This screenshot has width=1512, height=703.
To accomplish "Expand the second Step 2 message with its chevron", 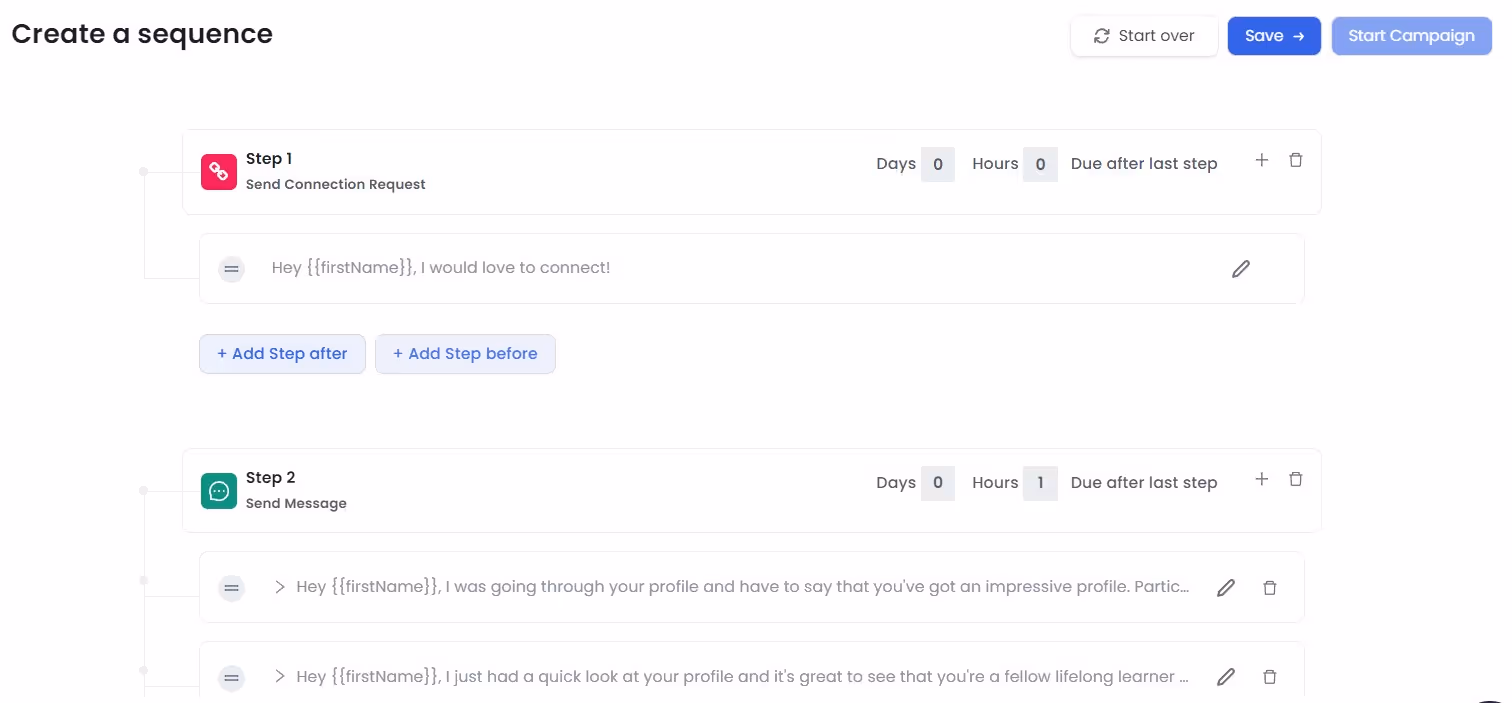I will click(279, 676).
